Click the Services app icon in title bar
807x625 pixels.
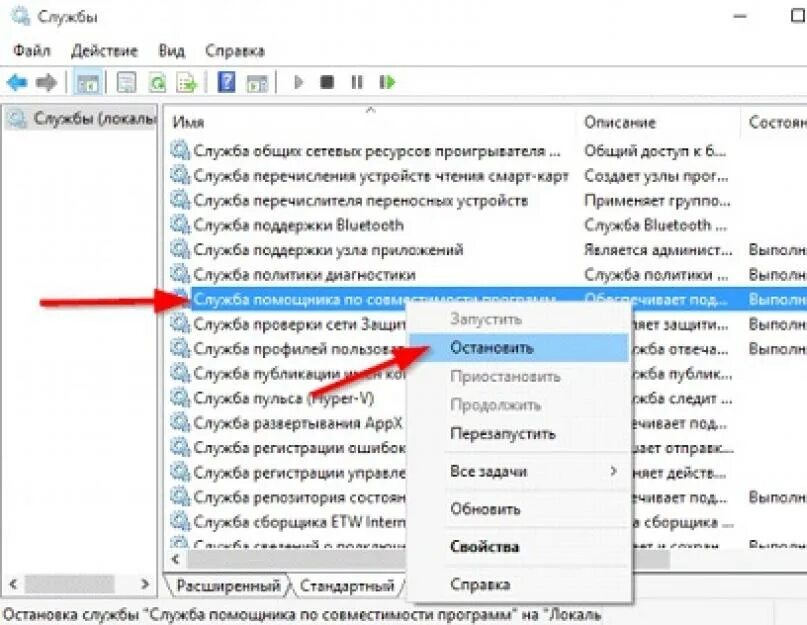pos(20,16)
